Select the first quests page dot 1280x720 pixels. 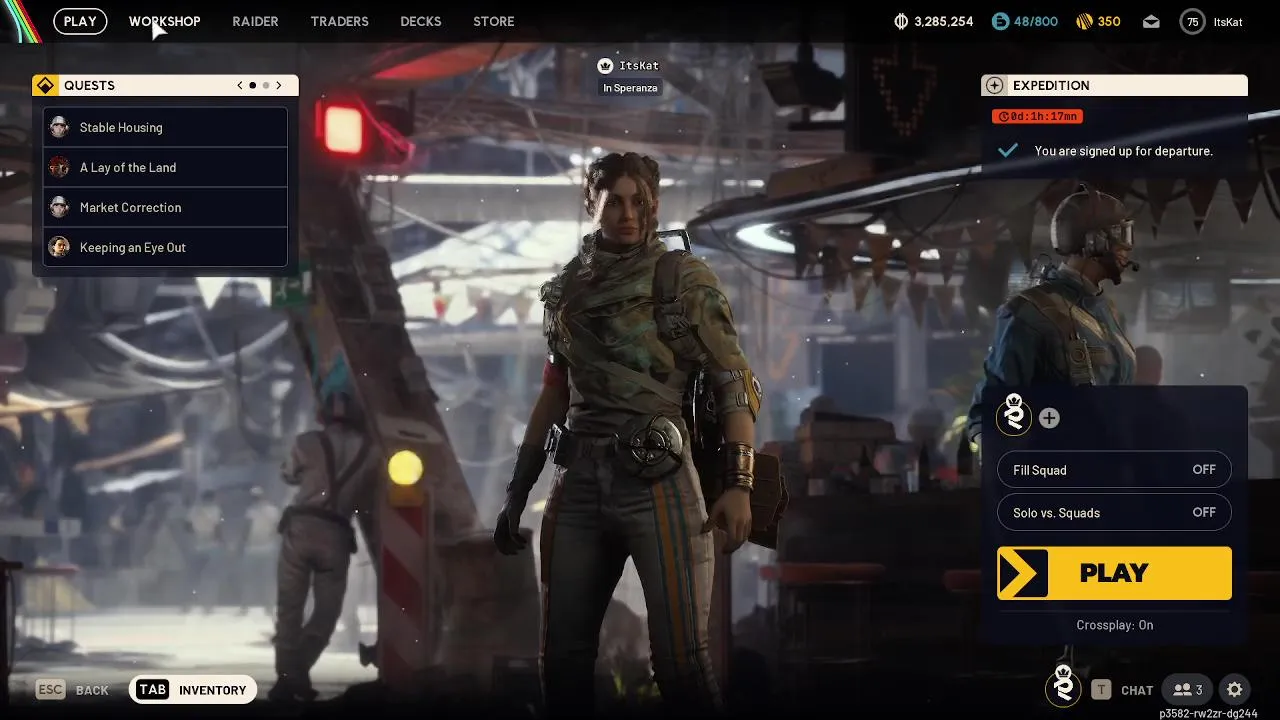point(253,85)
